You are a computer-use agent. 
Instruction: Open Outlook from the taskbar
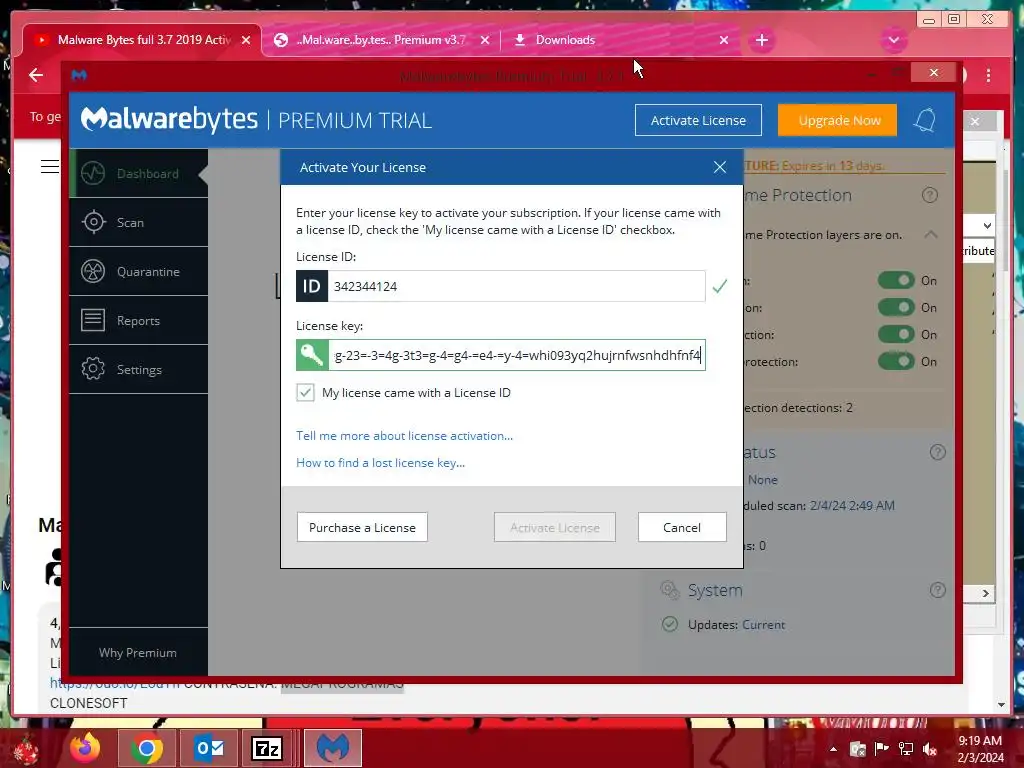209,748
